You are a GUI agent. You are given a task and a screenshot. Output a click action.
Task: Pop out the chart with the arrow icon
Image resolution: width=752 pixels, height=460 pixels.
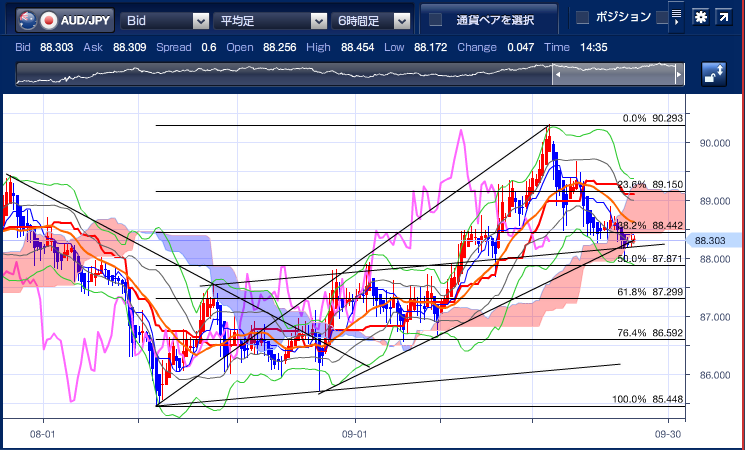(x=723, y=17)
